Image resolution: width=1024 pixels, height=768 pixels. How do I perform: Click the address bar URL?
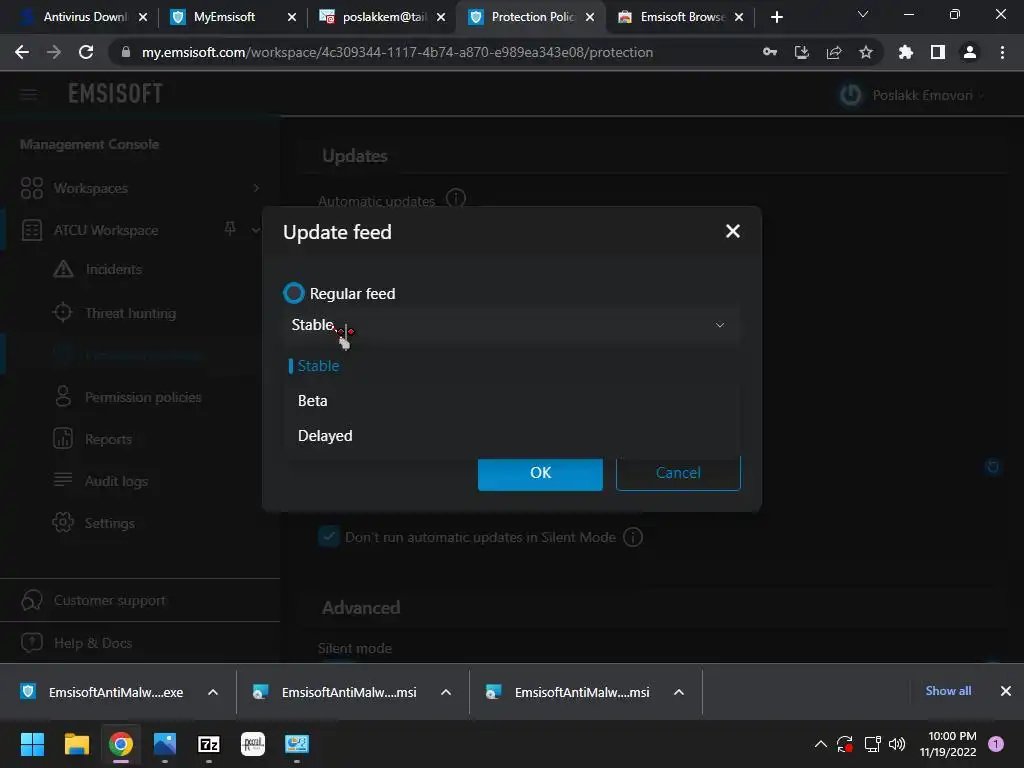(x=397, y=52)
